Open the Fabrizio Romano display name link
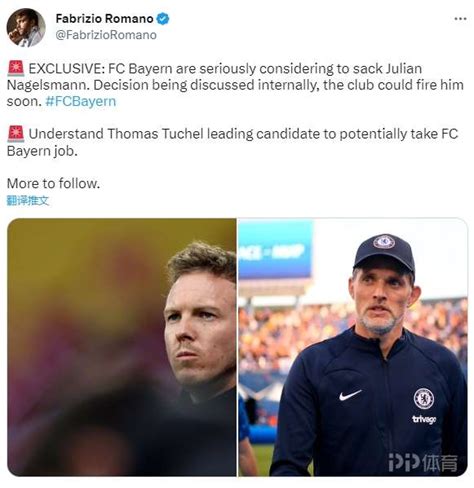Image resolution: width=474 pixels, height=488 pixels. pyautogui.click(x=104, y=19)
